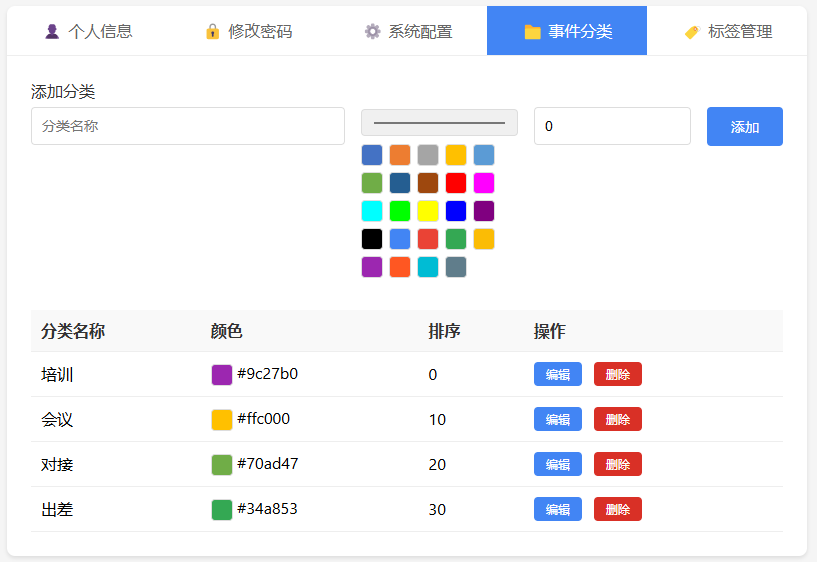Select the category name 出差
Image resolution: width=817 pixels, height=562 pixels.
[x=57, y=509]
